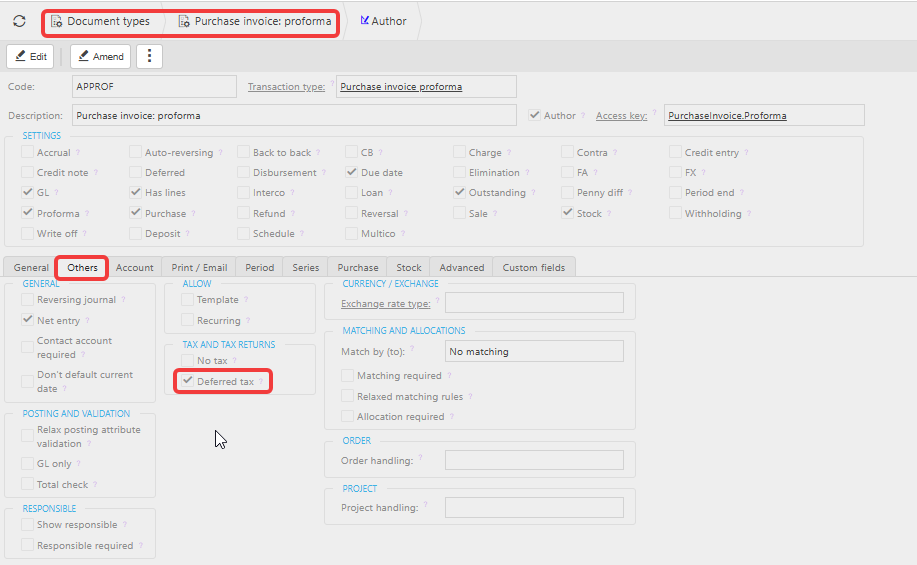Follow the Purchase invoice proforma link
Screen dimensions: 917x565
[x=401, y=87]
